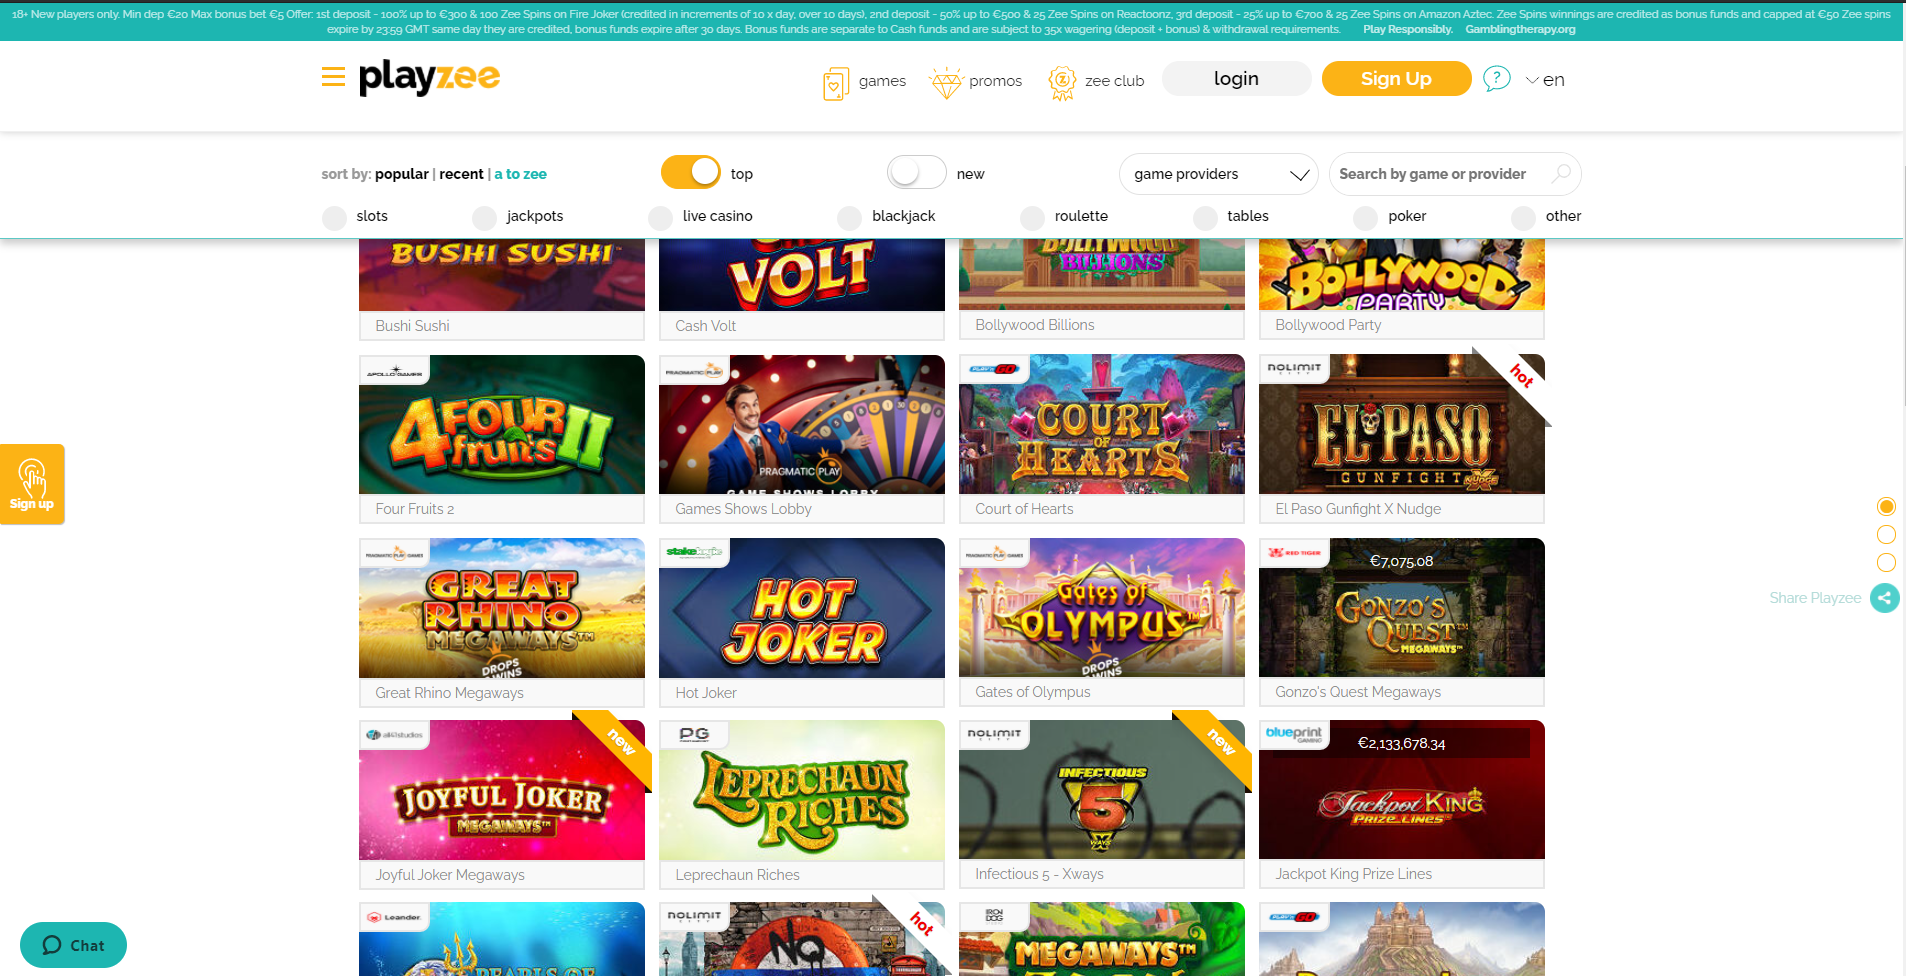The image size is (1906, 976).
Task: Open the Great Rhino Megaways thumbnail
Action: (x=502, y=608)
